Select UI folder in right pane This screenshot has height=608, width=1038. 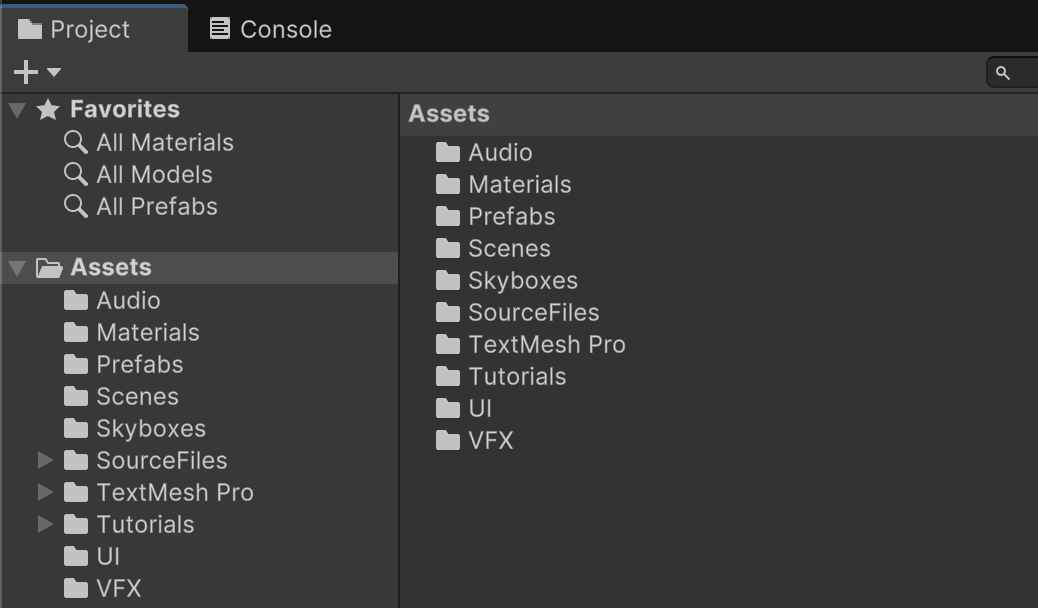pos(463,409)
